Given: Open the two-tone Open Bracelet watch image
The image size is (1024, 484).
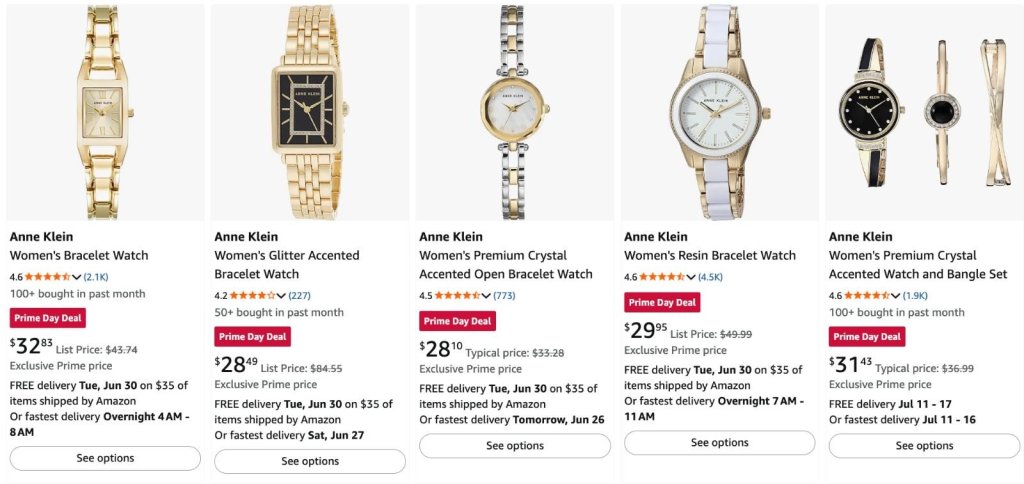Looking at the screenshot, I should coord(515,112).
